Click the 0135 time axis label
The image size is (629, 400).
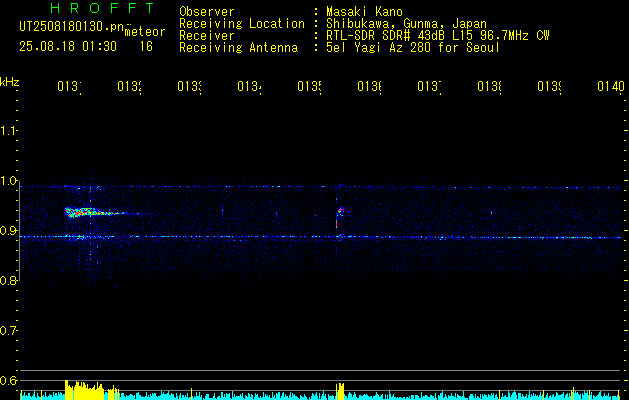(x=309, y=86)
